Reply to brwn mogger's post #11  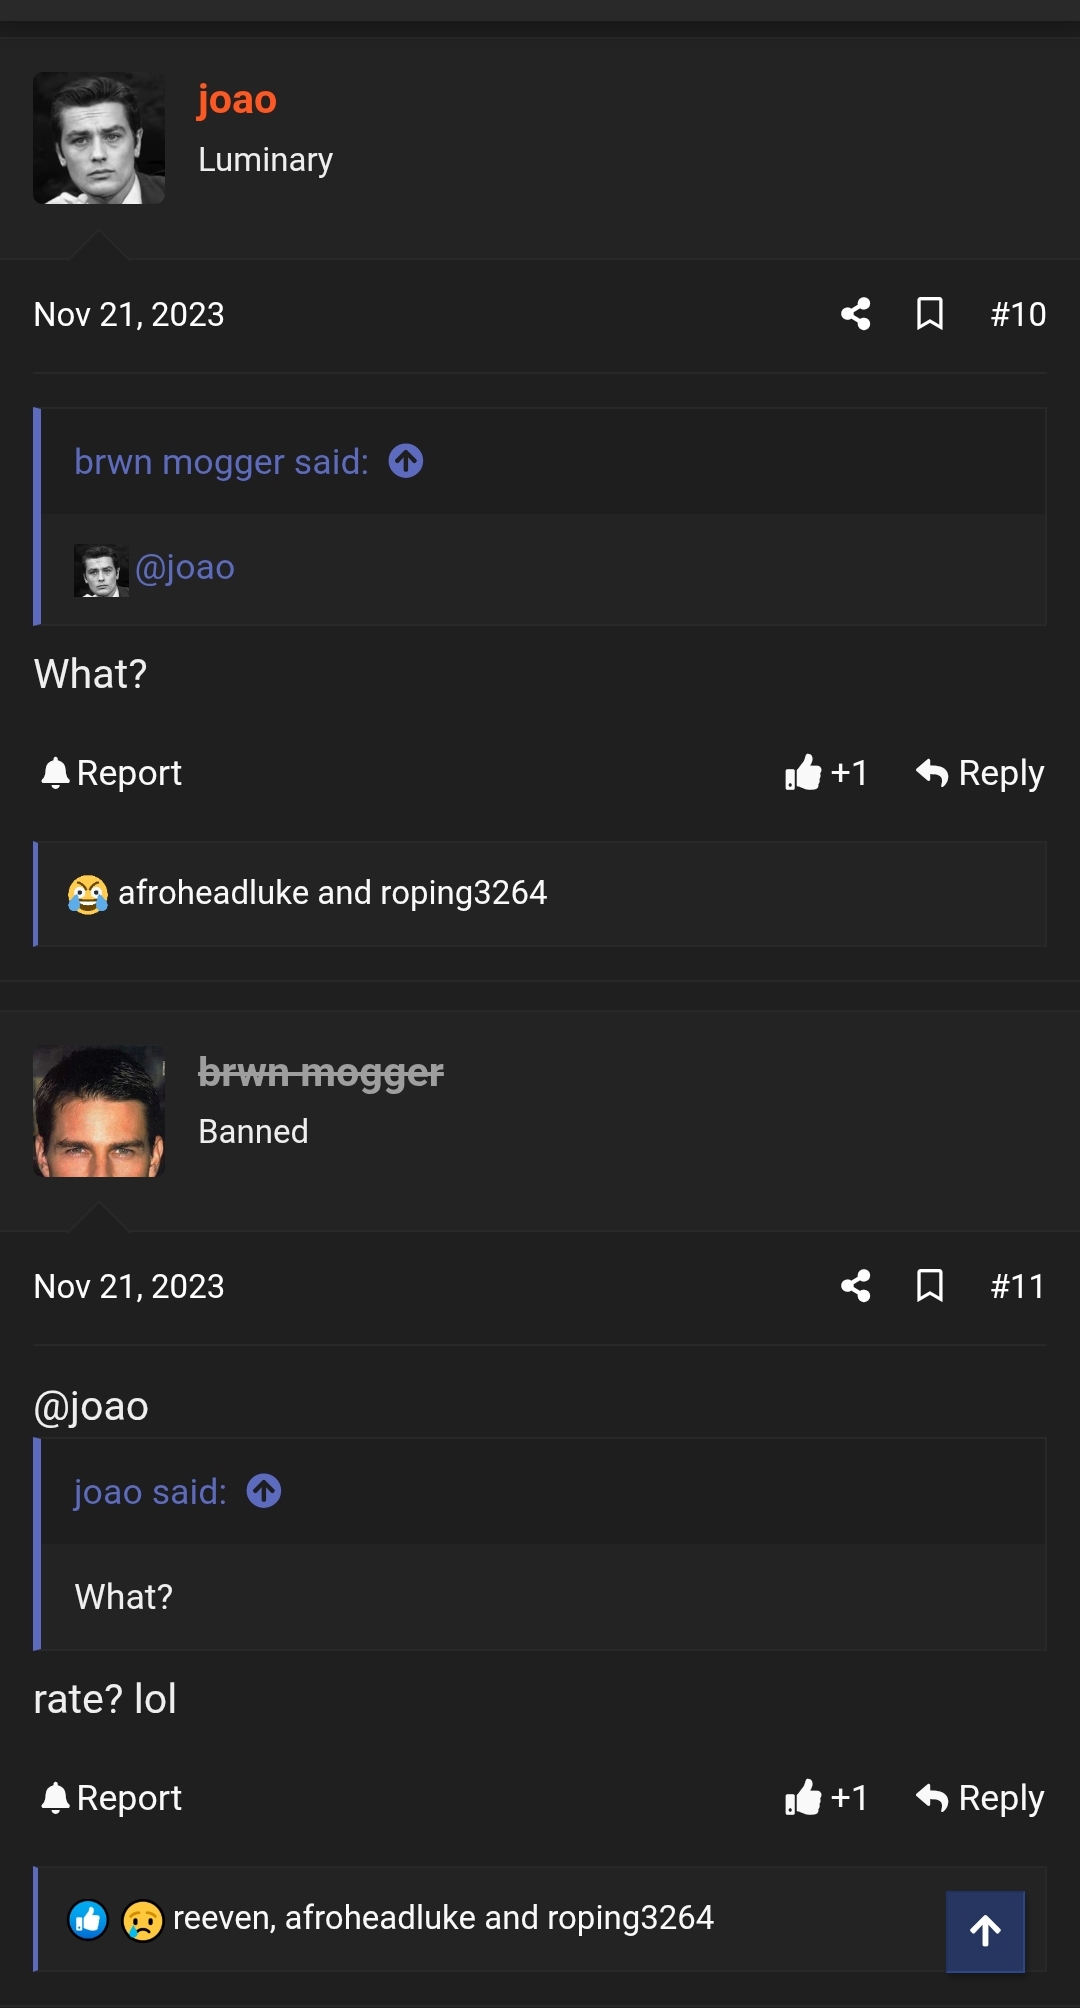(980, 1798)
